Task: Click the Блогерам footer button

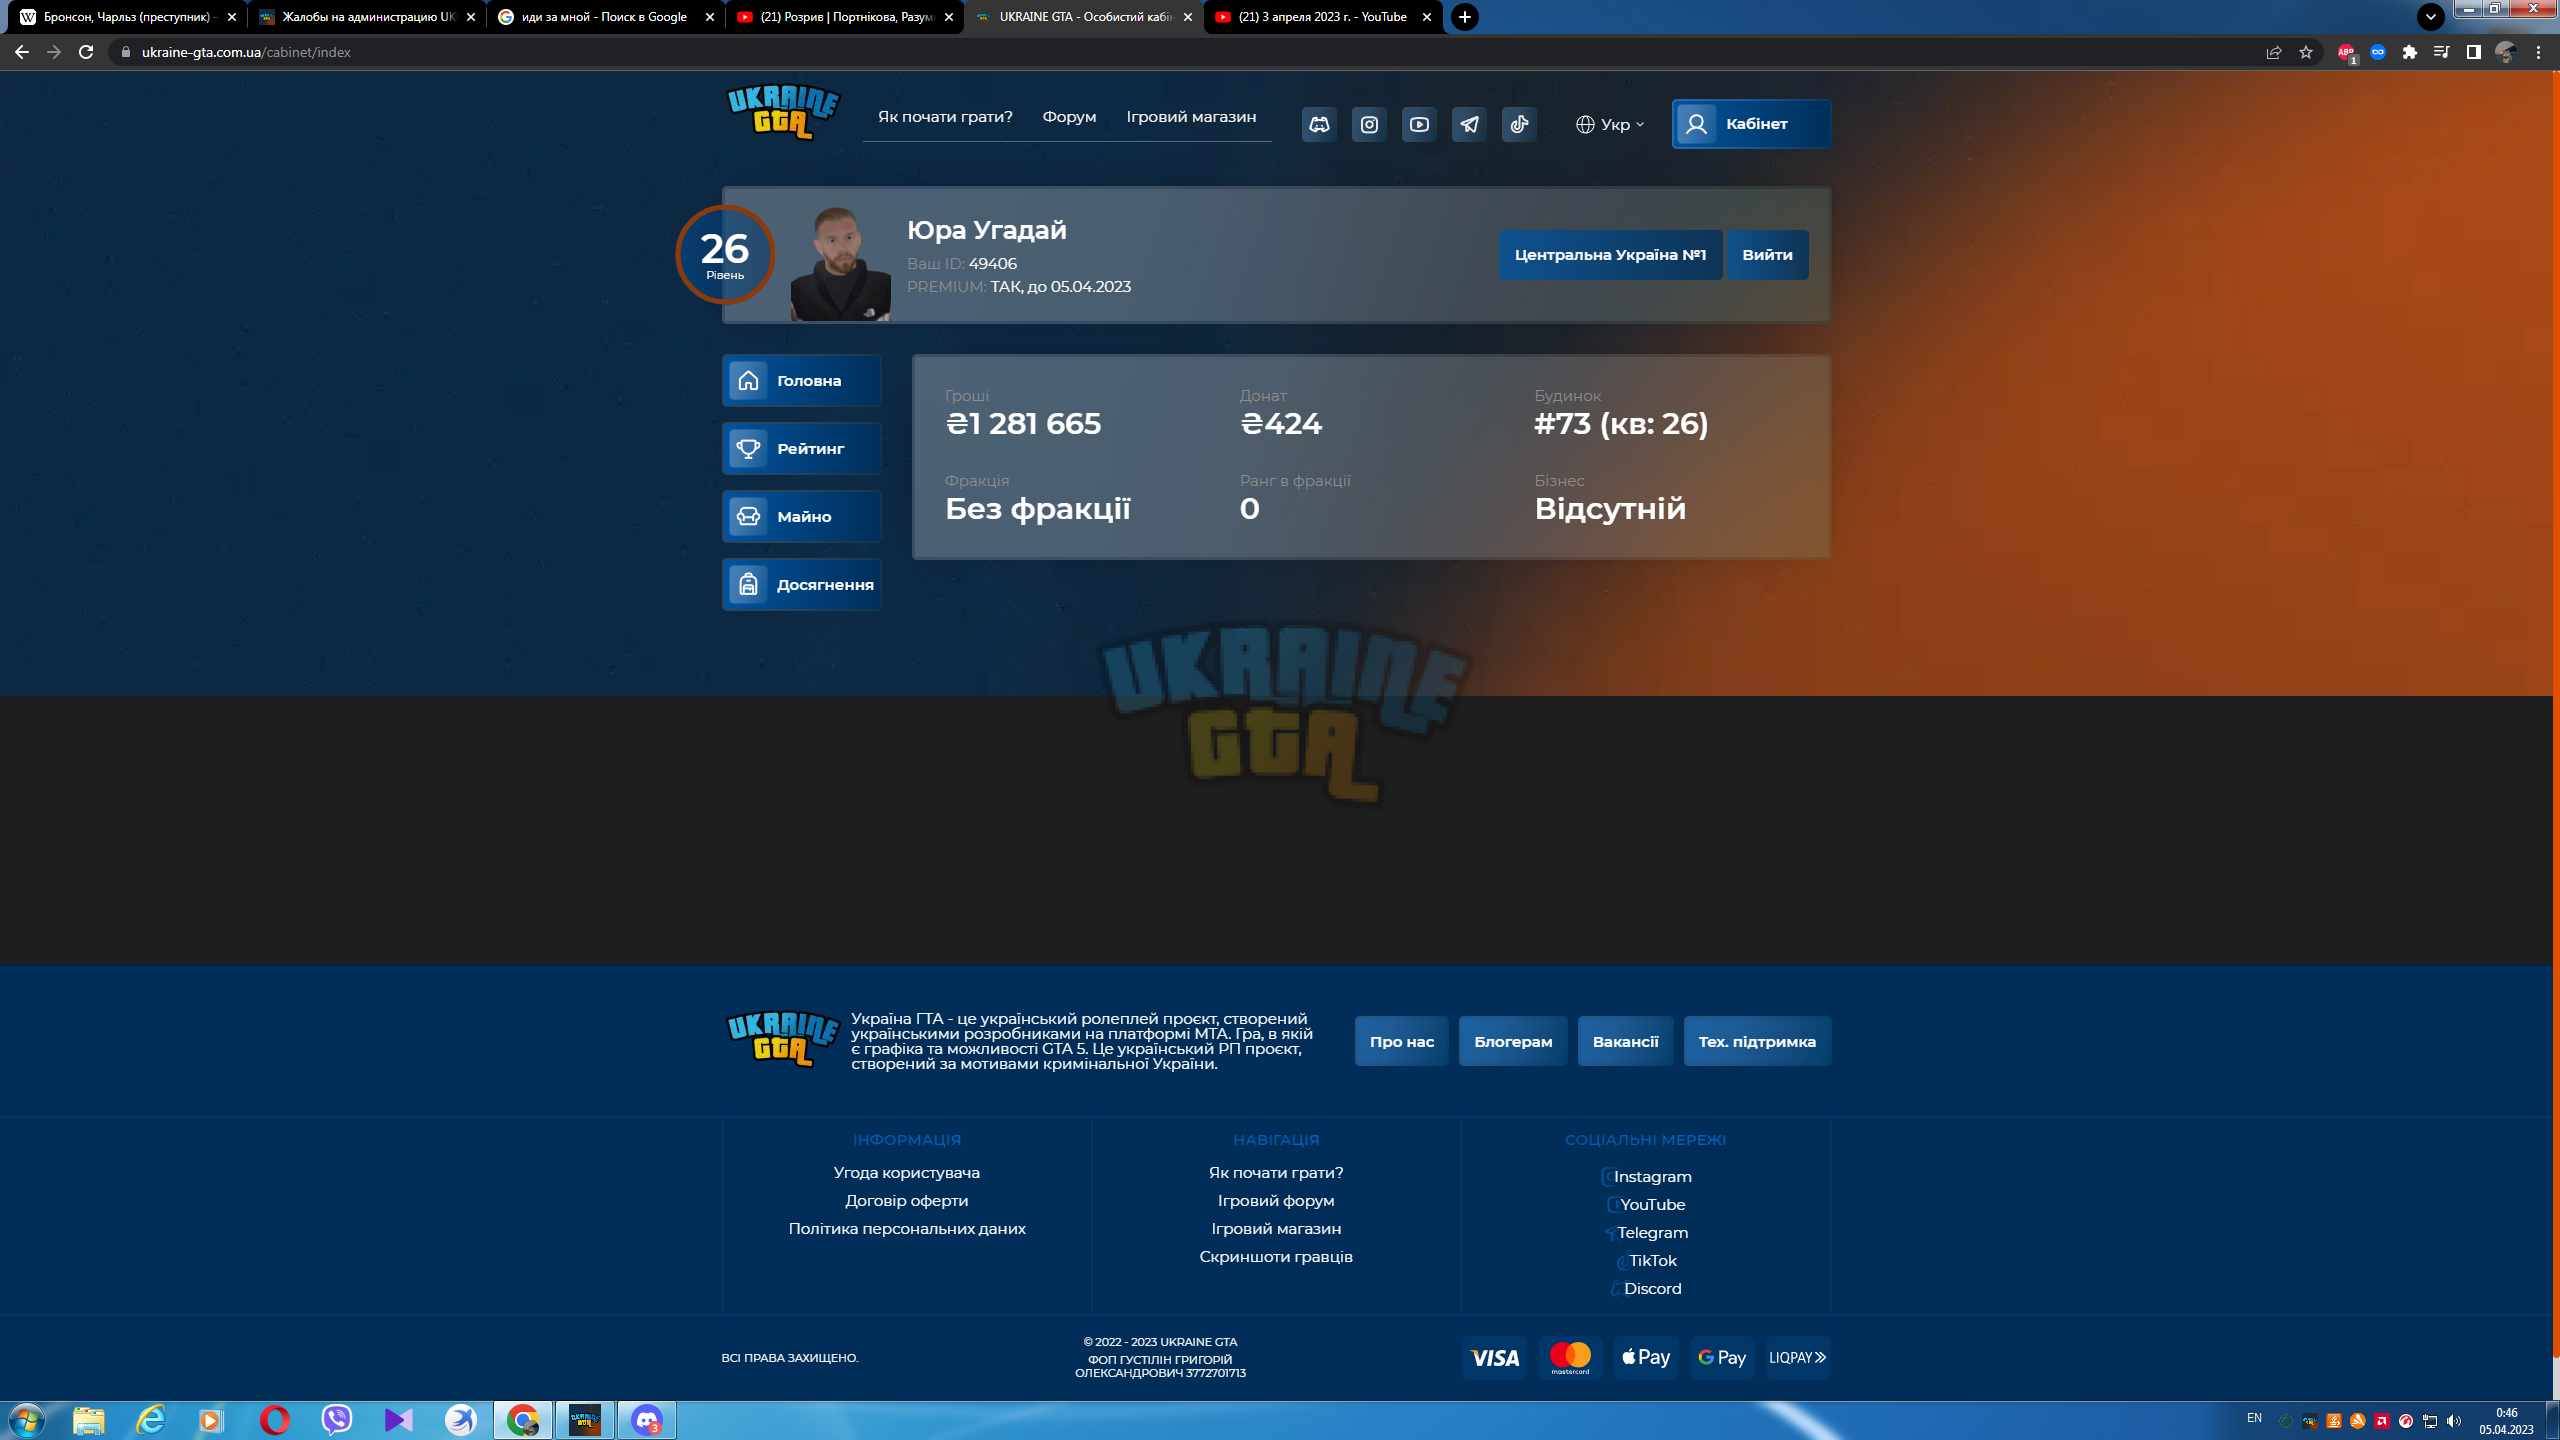Action: [x=1513, y=1041]
